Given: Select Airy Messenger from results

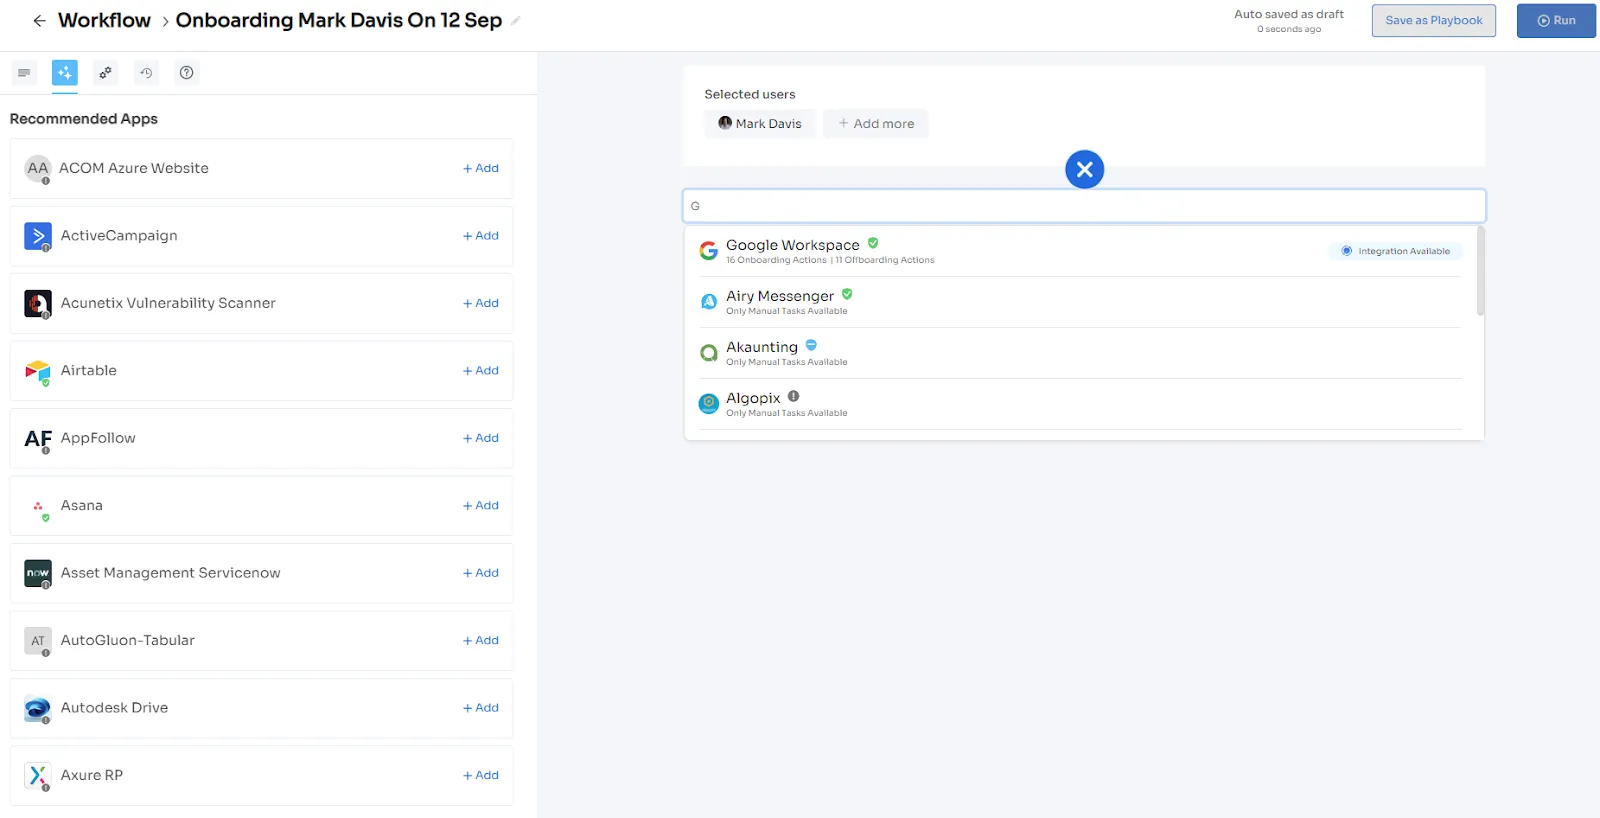Looking at the screenshot, I should click(x=1080, y=302).
